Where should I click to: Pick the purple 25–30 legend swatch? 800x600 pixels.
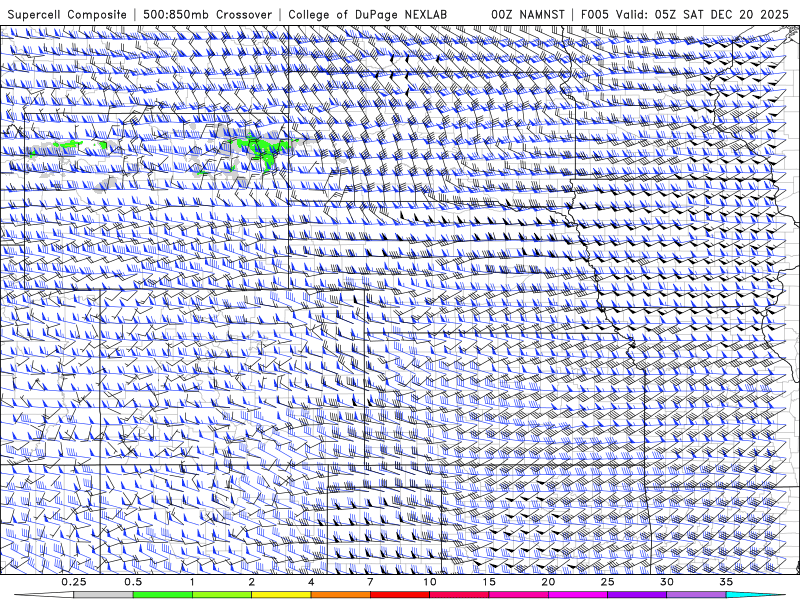637,595
